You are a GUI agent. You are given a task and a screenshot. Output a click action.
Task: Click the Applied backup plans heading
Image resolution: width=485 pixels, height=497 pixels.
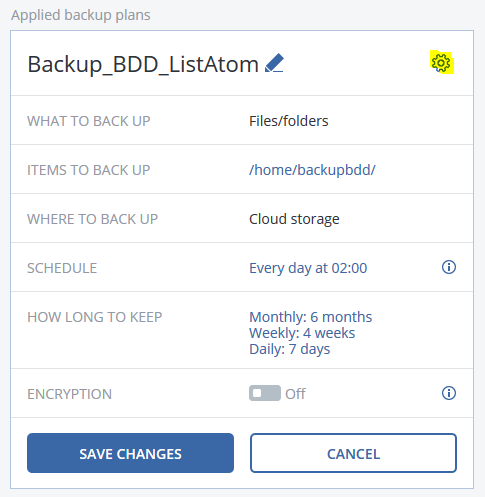[x=81, y=15]
